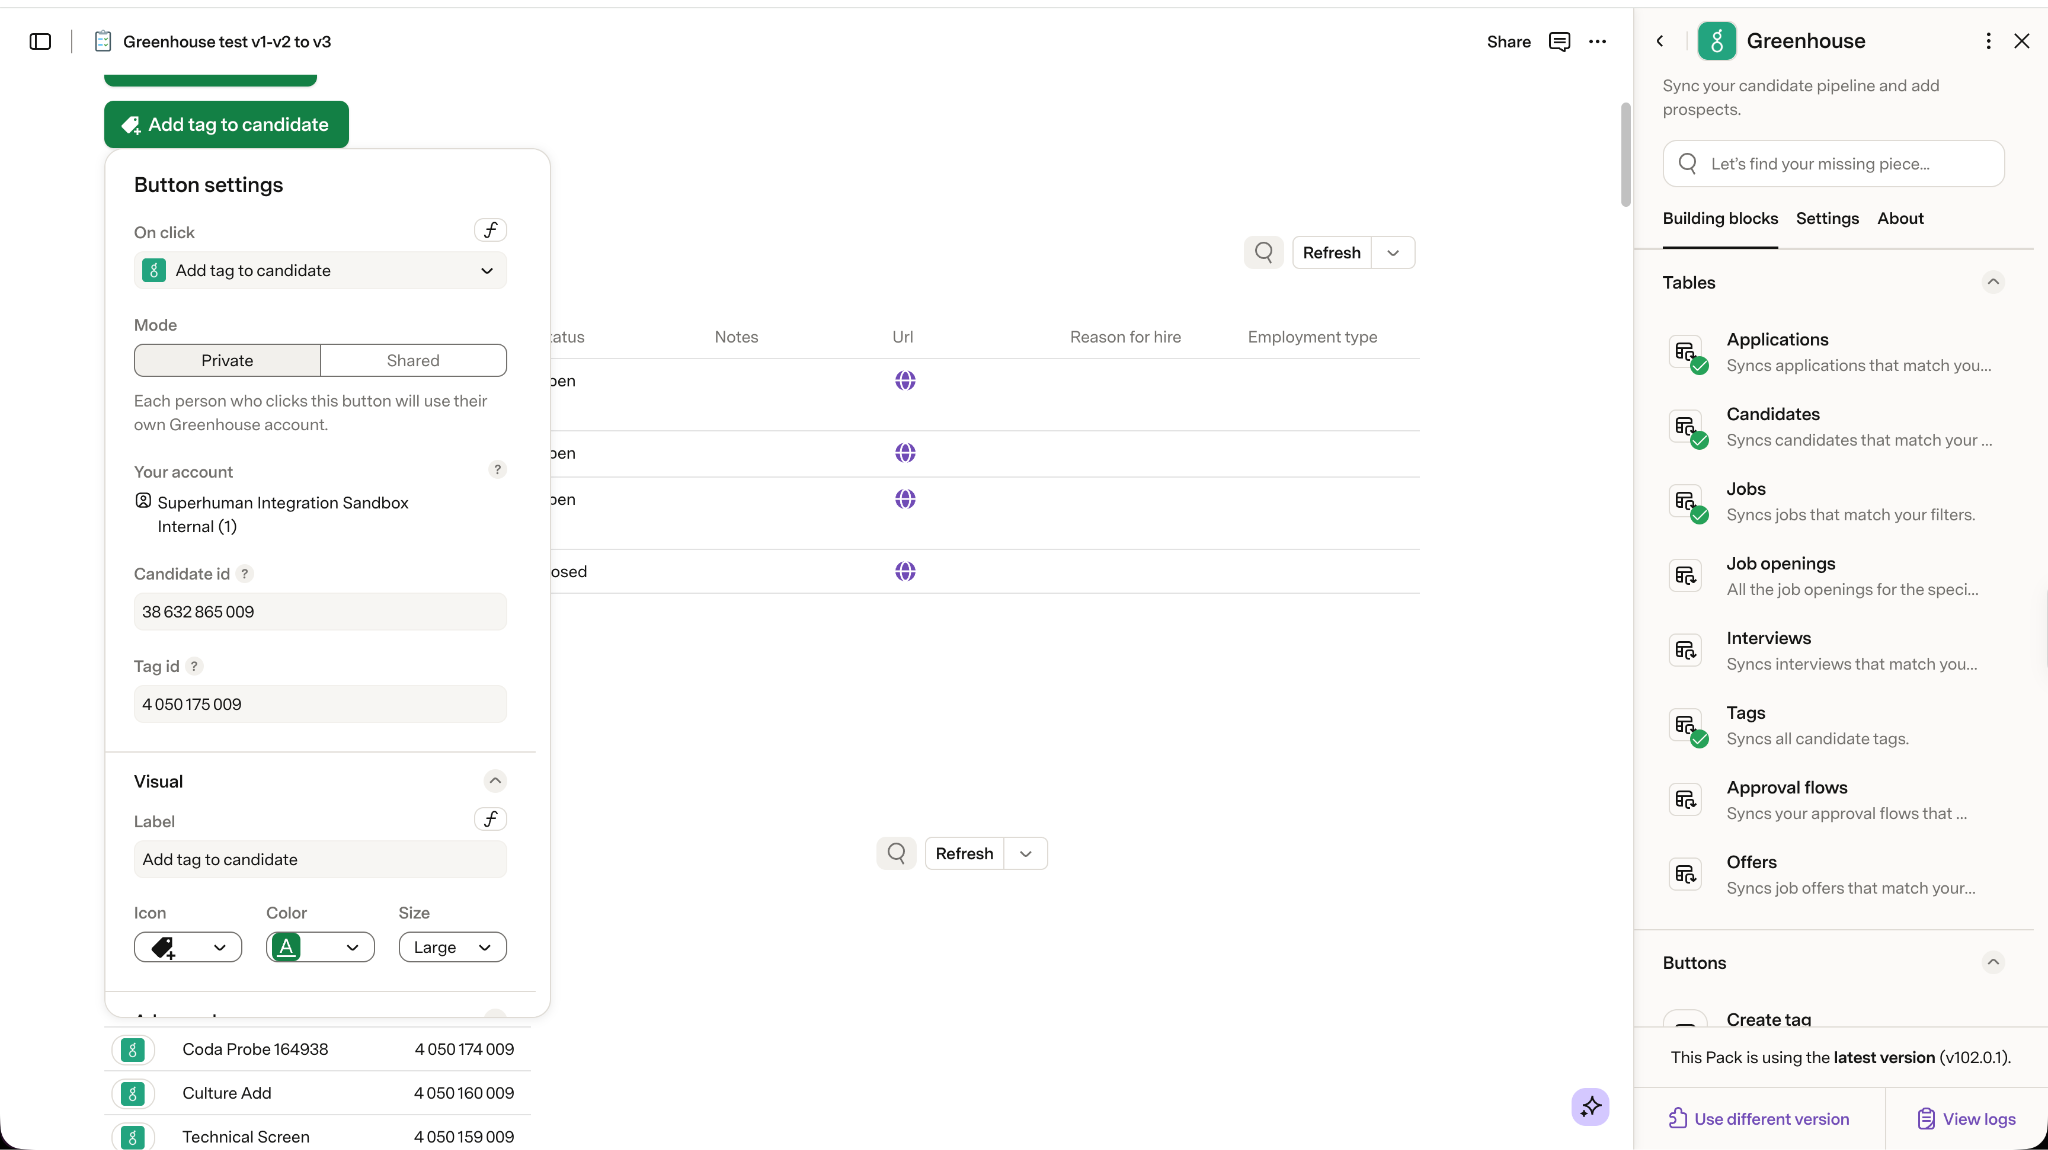The image size is (2048, 1150).
Task: Open lower Refresh dropdown arrow
Action: point(1026,853)
